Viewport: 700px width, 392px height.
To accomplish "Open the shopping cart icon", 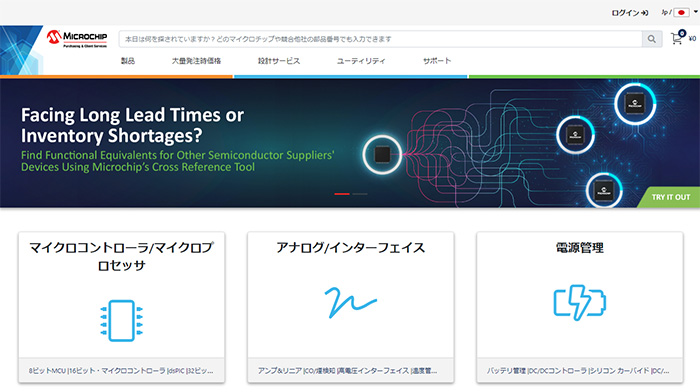I will pos(677,39).
